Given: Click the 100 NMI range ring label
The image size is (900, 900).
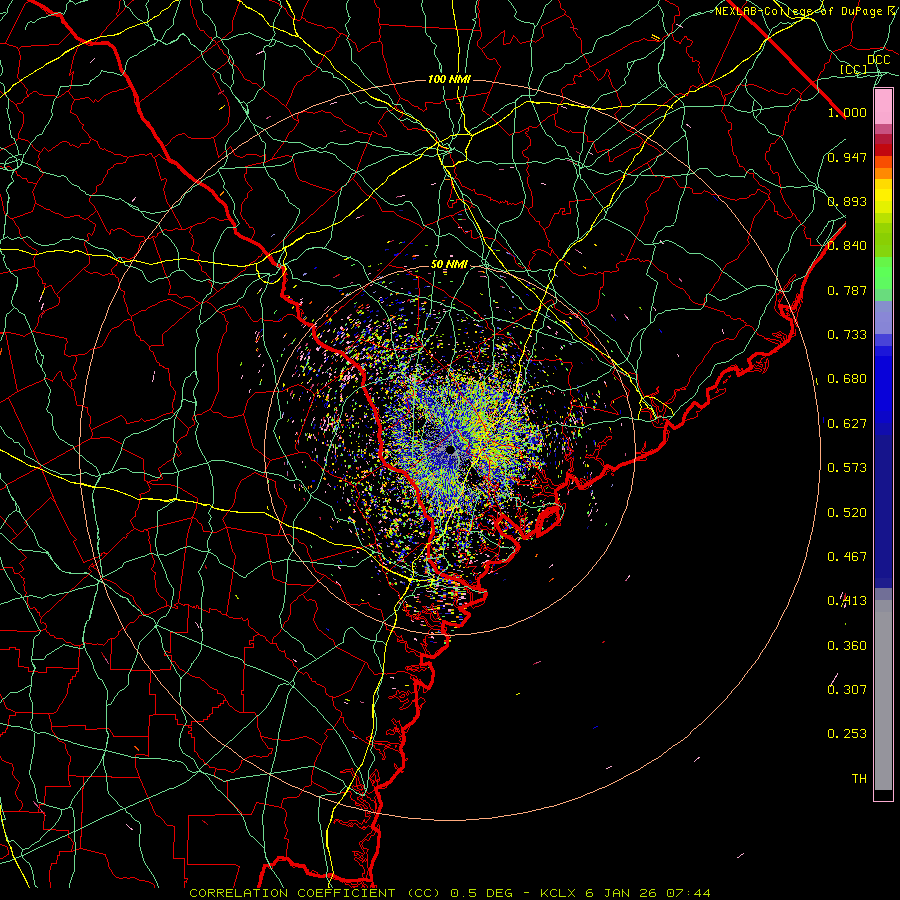Looking at the screenshot, I should point(449,79).
